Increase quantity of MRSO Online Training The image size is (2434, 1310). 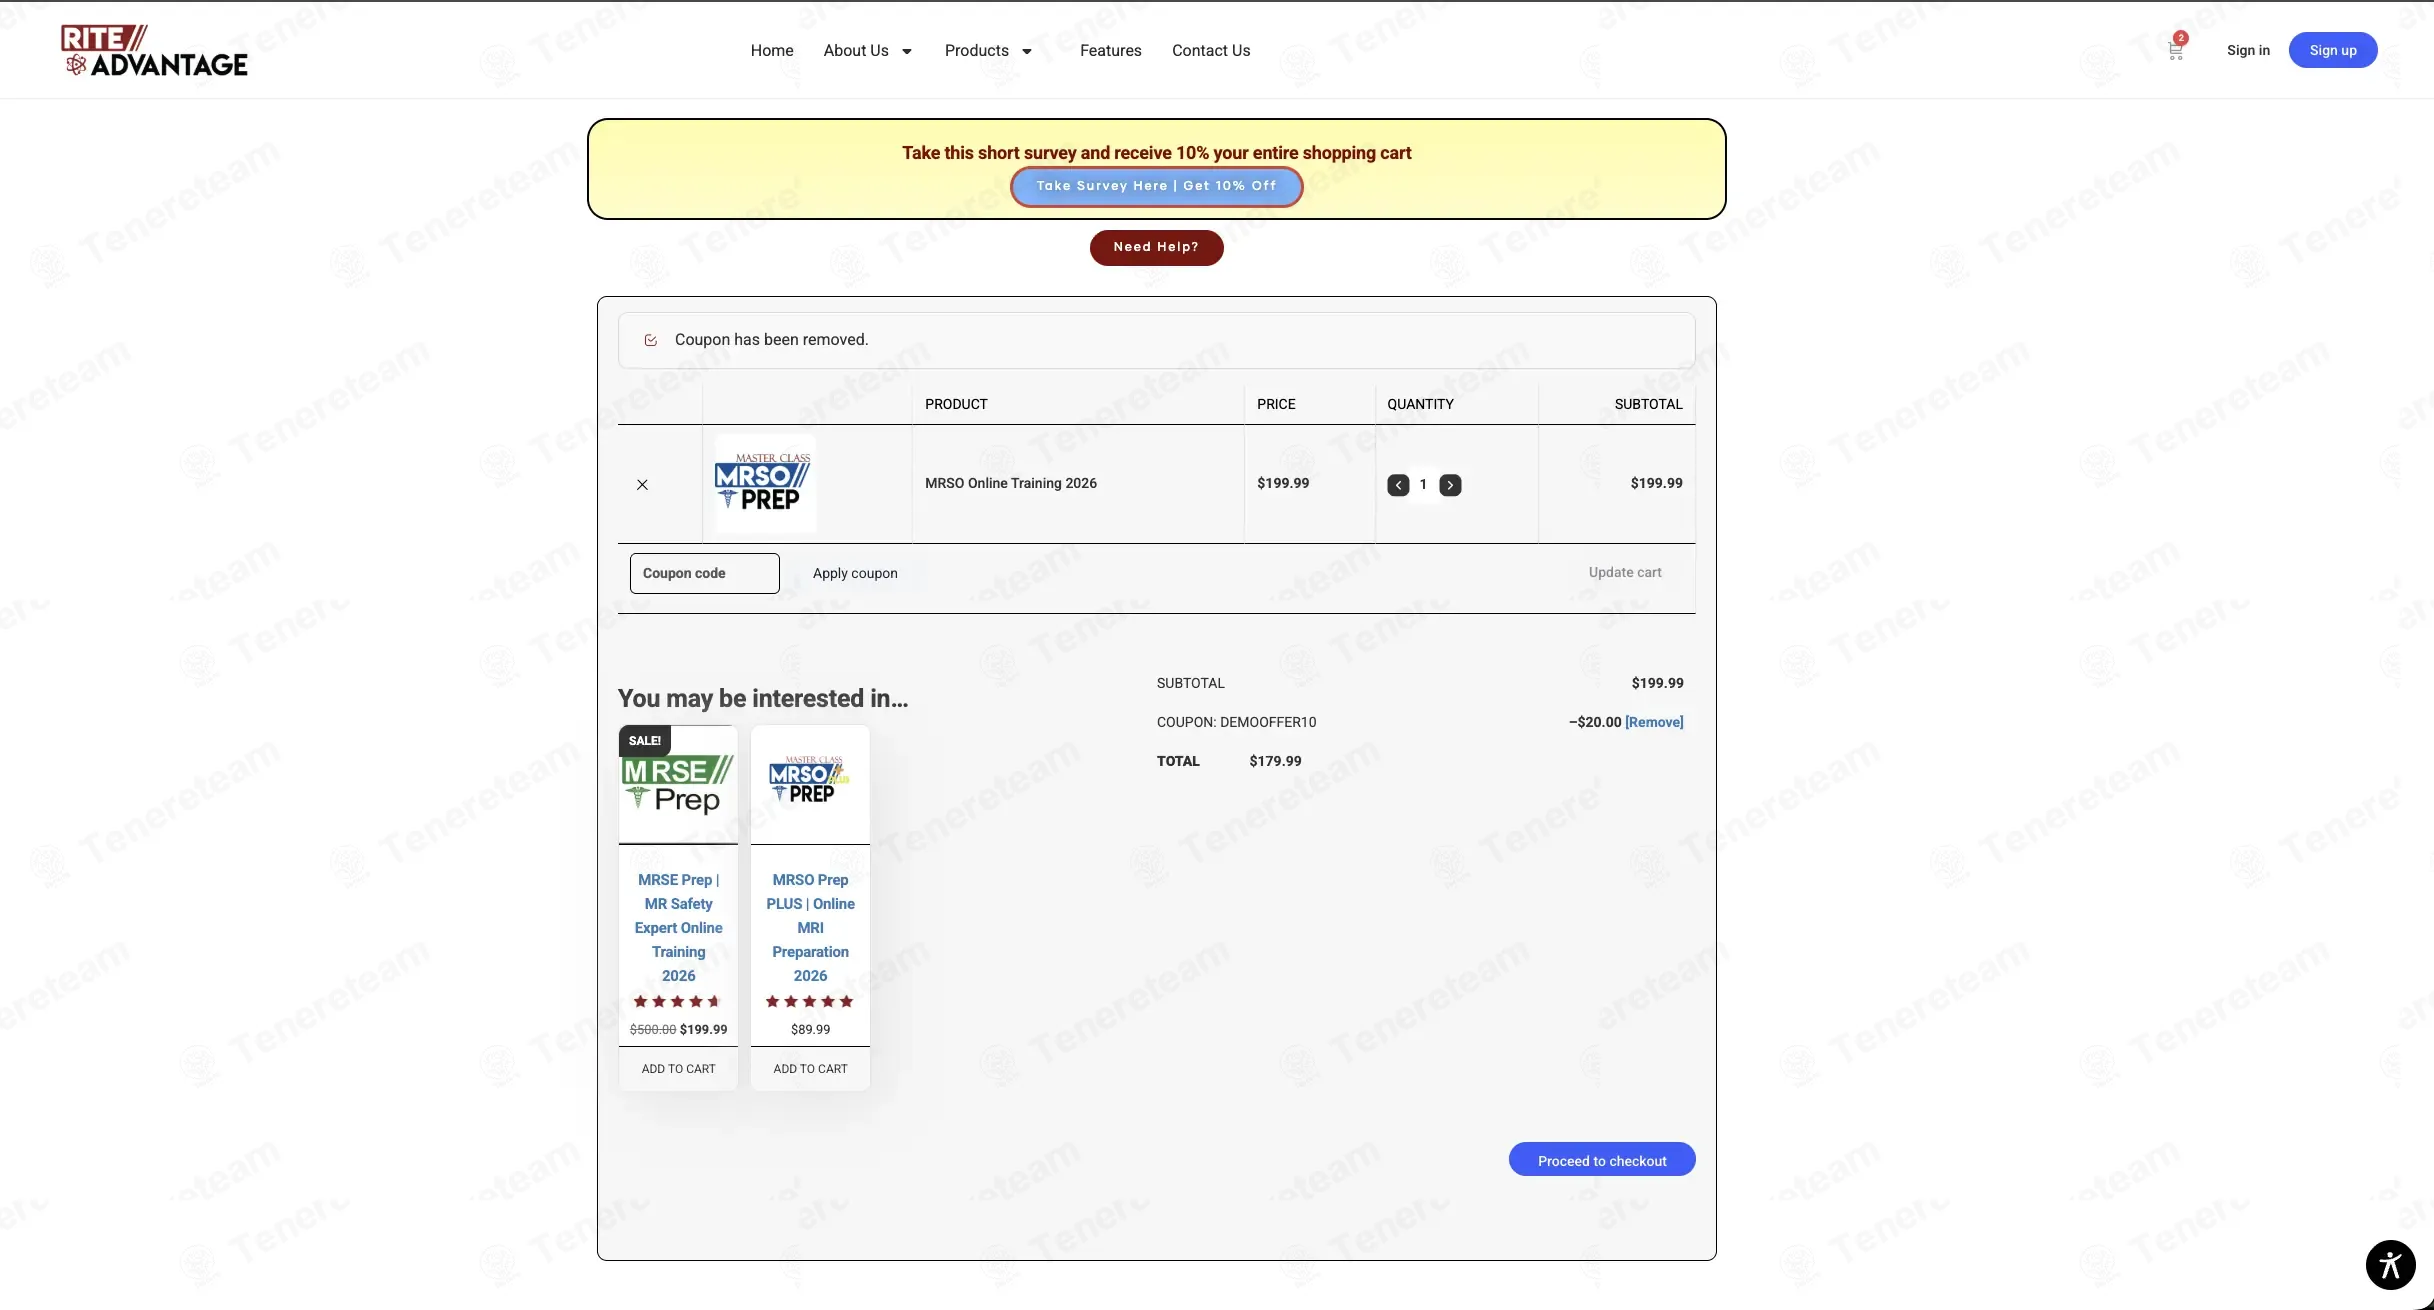click(x=1450, y=485)
